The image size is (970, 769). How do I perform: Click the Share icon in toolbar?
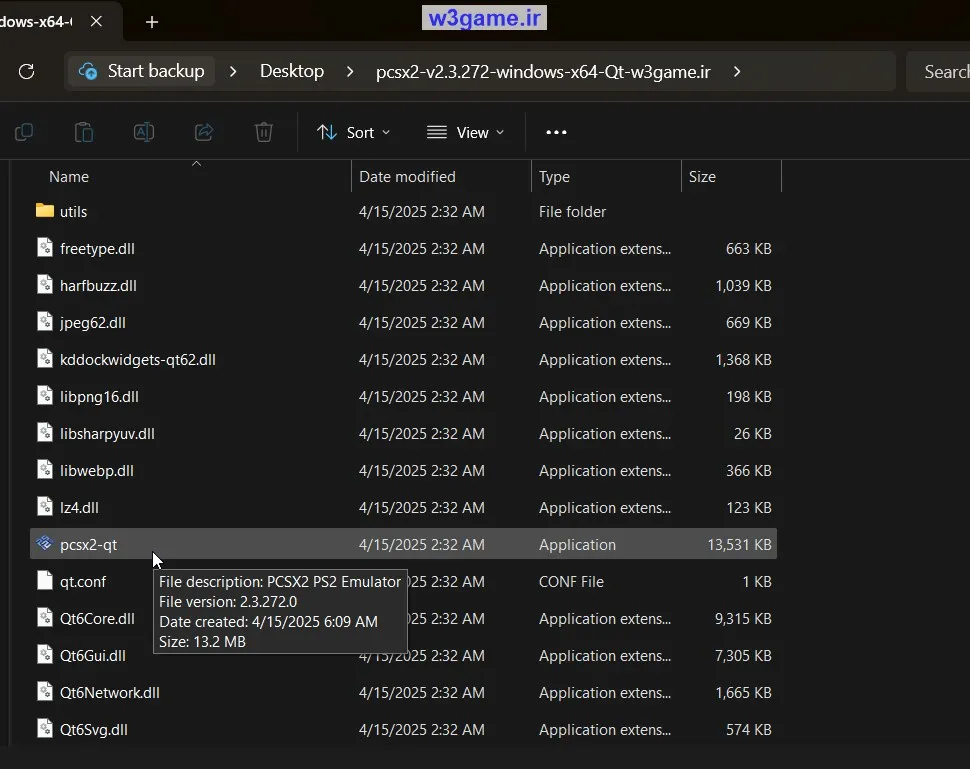pyautogui.click(x=204, y=132)
